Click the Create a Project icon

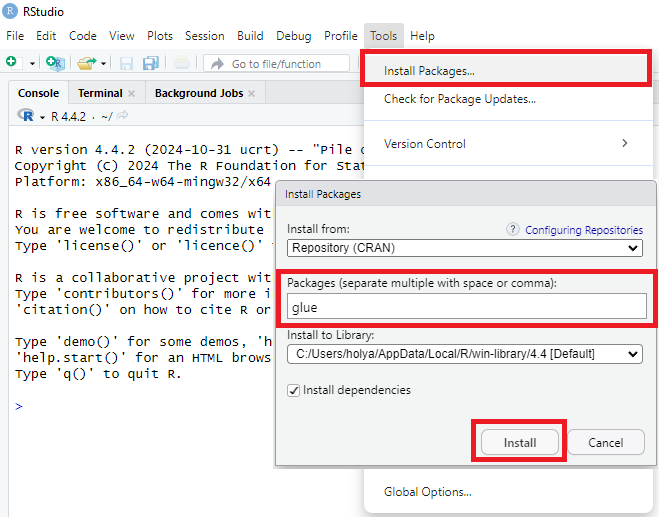click(x=55, y=63)
